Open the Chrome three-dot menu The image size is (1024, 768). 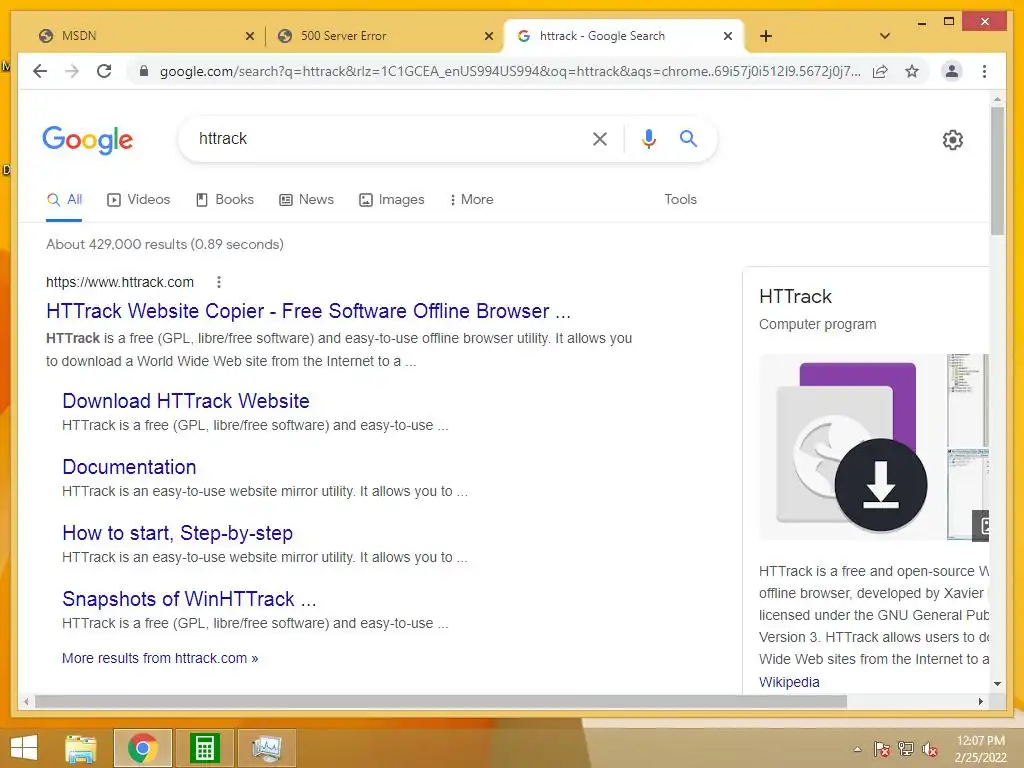point(984,71)
